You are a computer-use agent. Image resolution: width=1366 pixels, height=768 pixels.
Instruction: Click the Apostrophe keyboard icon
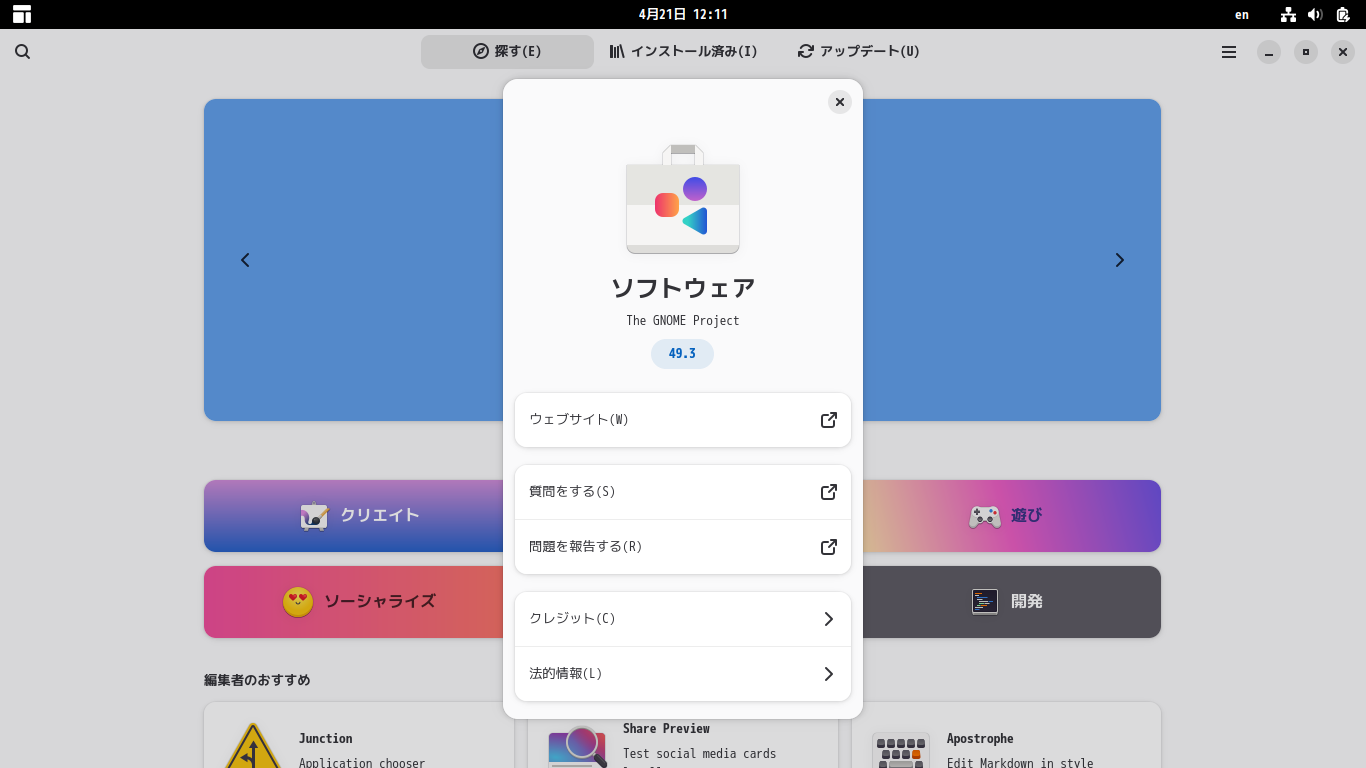click(x=901, y=750)
